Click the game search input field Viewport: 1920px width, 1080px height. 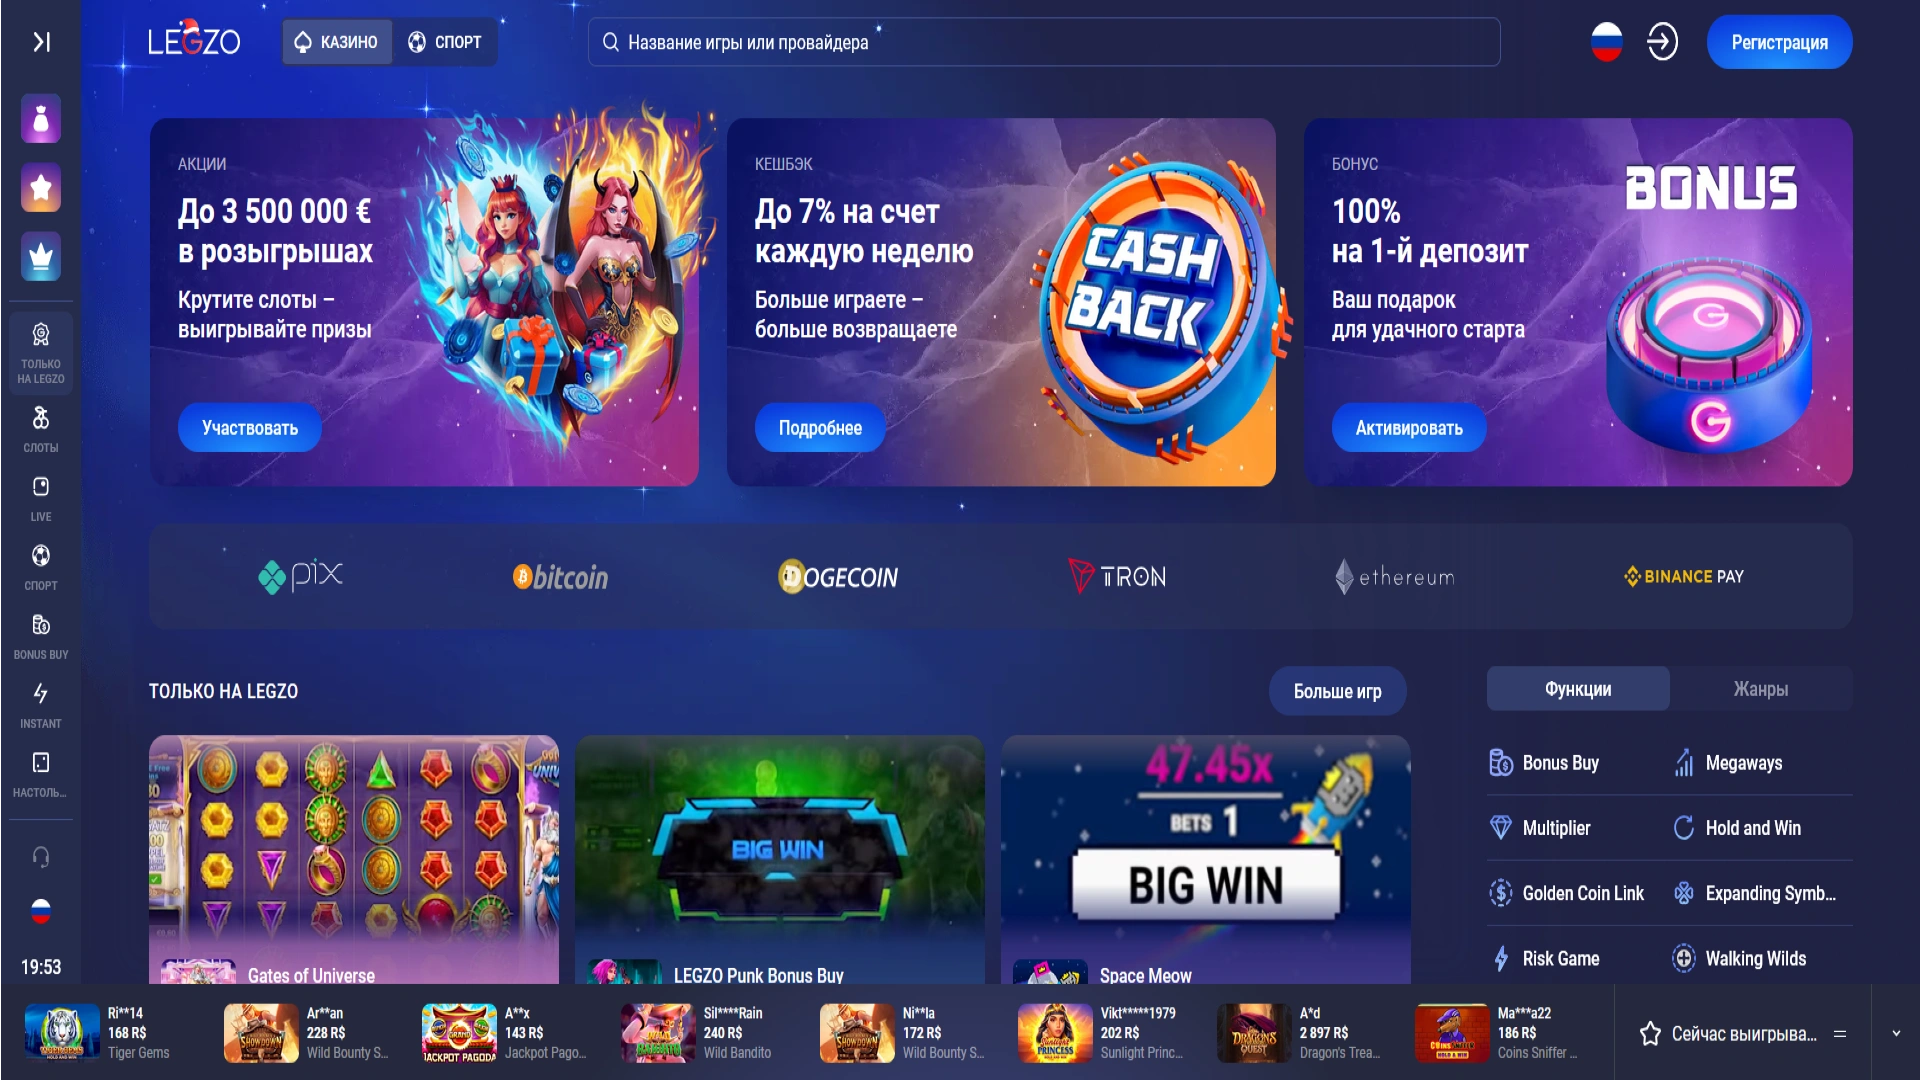1044,42
